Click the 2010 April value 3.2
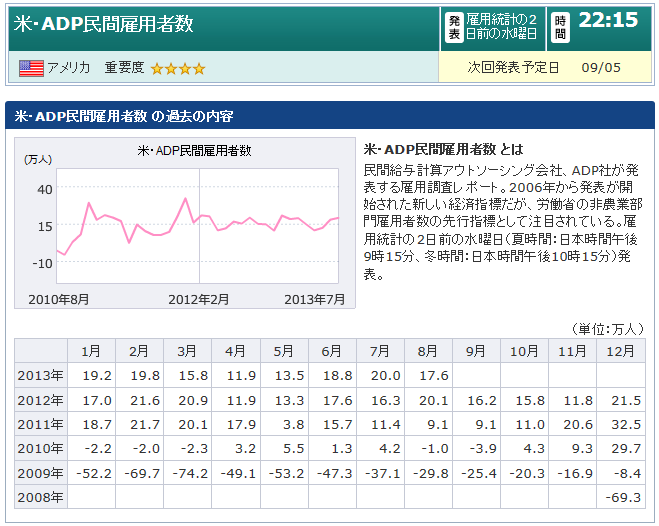659x526 pixels. tap(245, 448)
